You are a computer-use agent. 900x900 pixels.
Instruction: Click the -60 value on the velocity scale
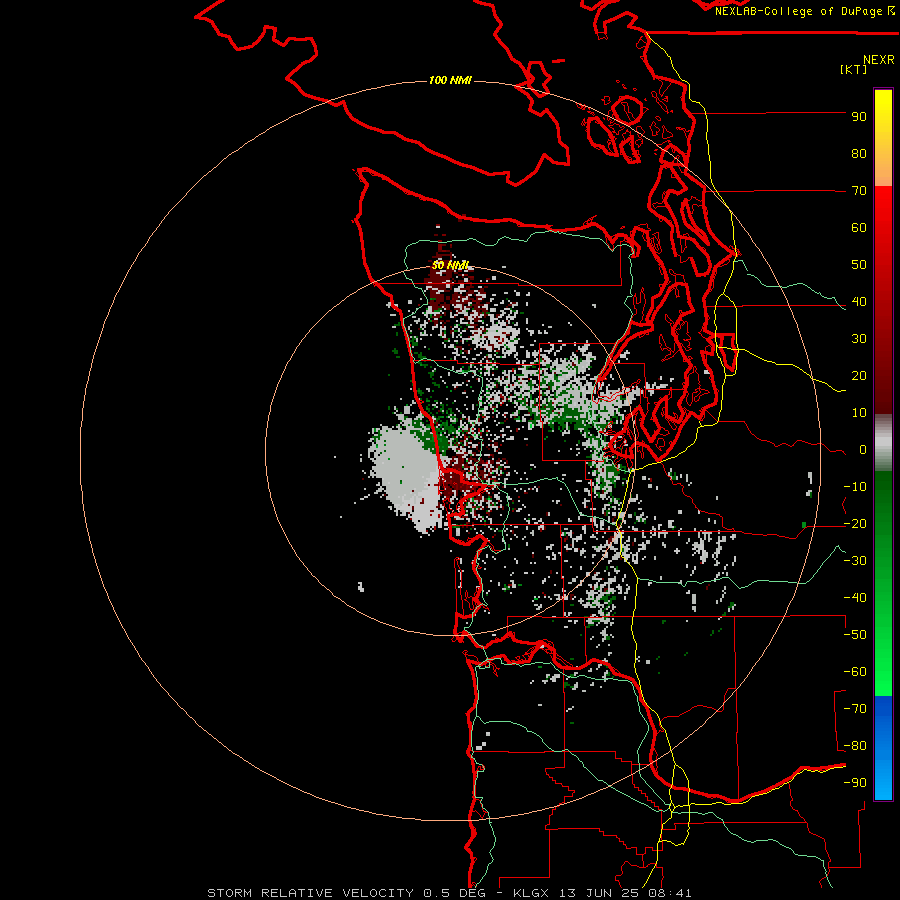(855, 672)
